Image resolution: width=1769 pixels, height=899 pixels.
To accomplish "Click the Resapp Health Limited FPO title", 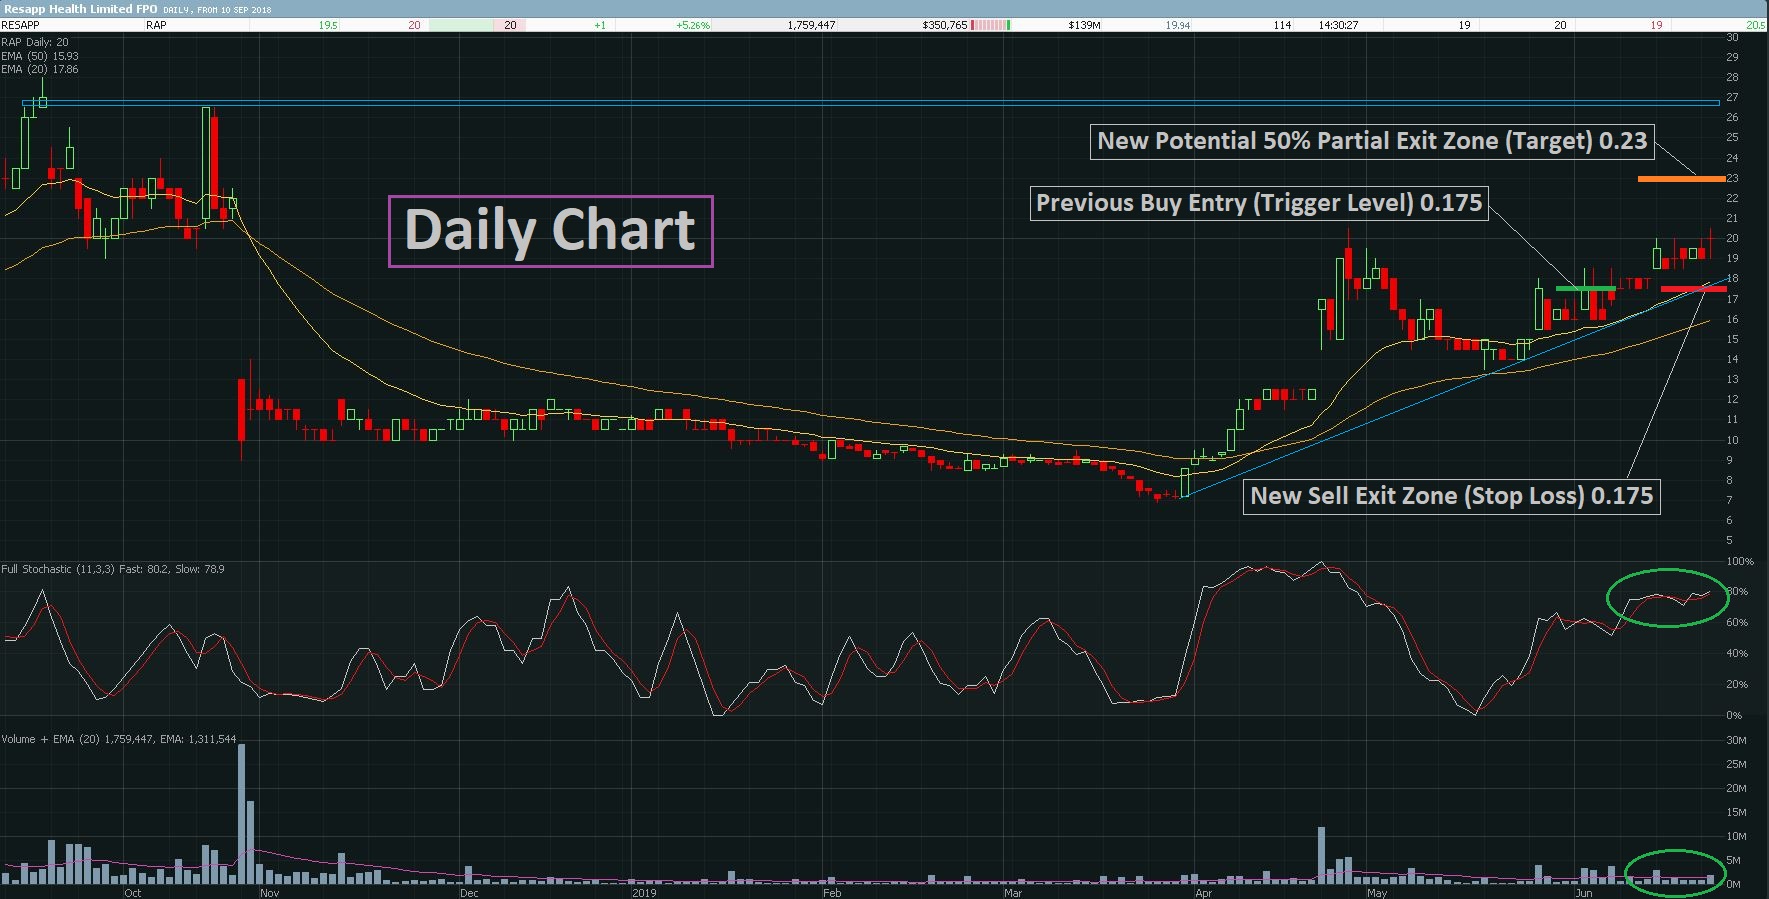I will tap(80, 9).
